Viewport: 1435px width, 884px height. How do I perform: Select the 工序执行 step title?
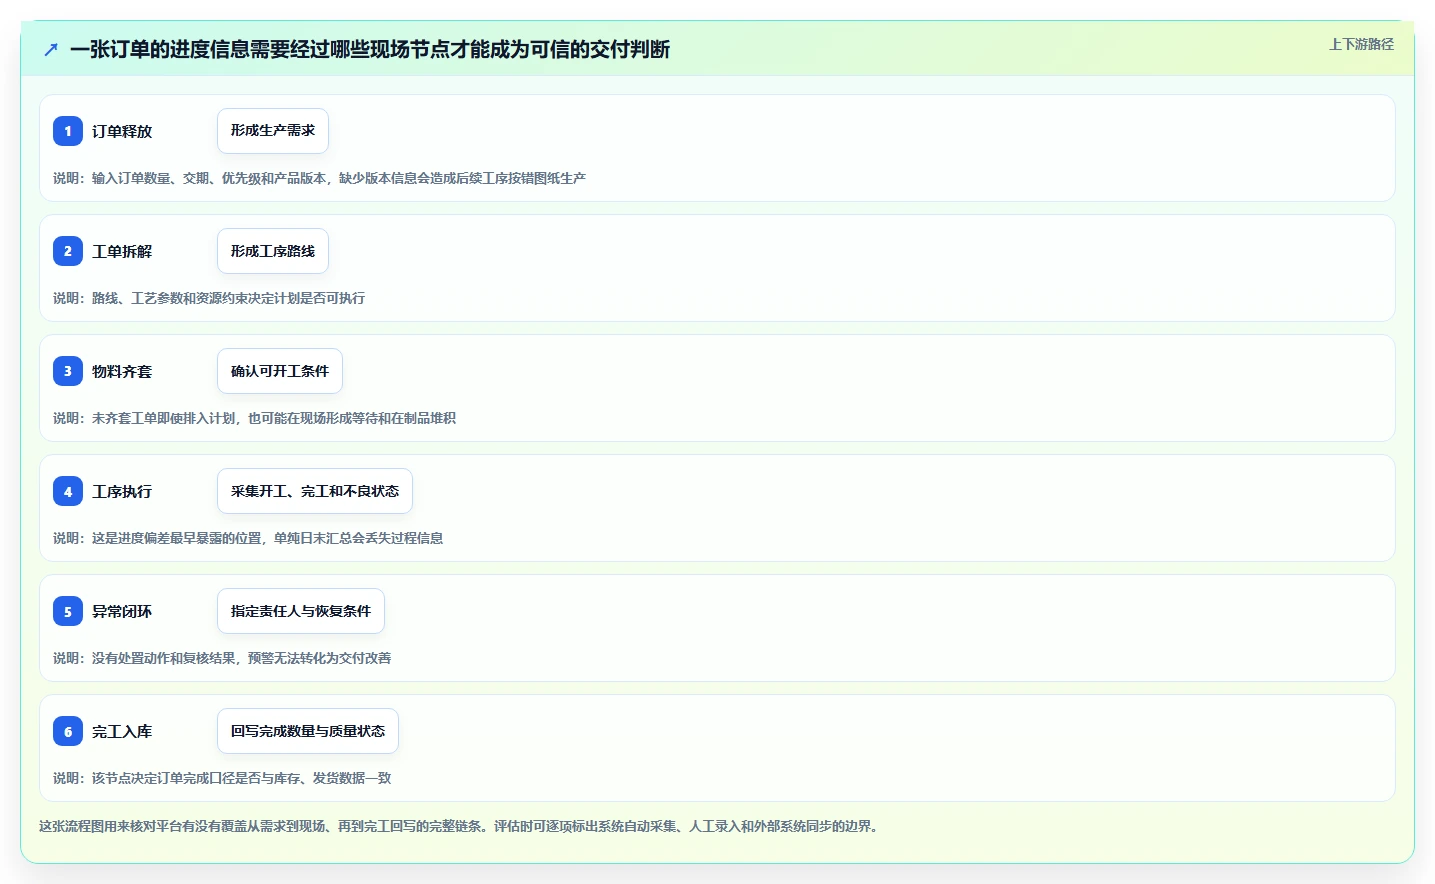click(122, 491)
